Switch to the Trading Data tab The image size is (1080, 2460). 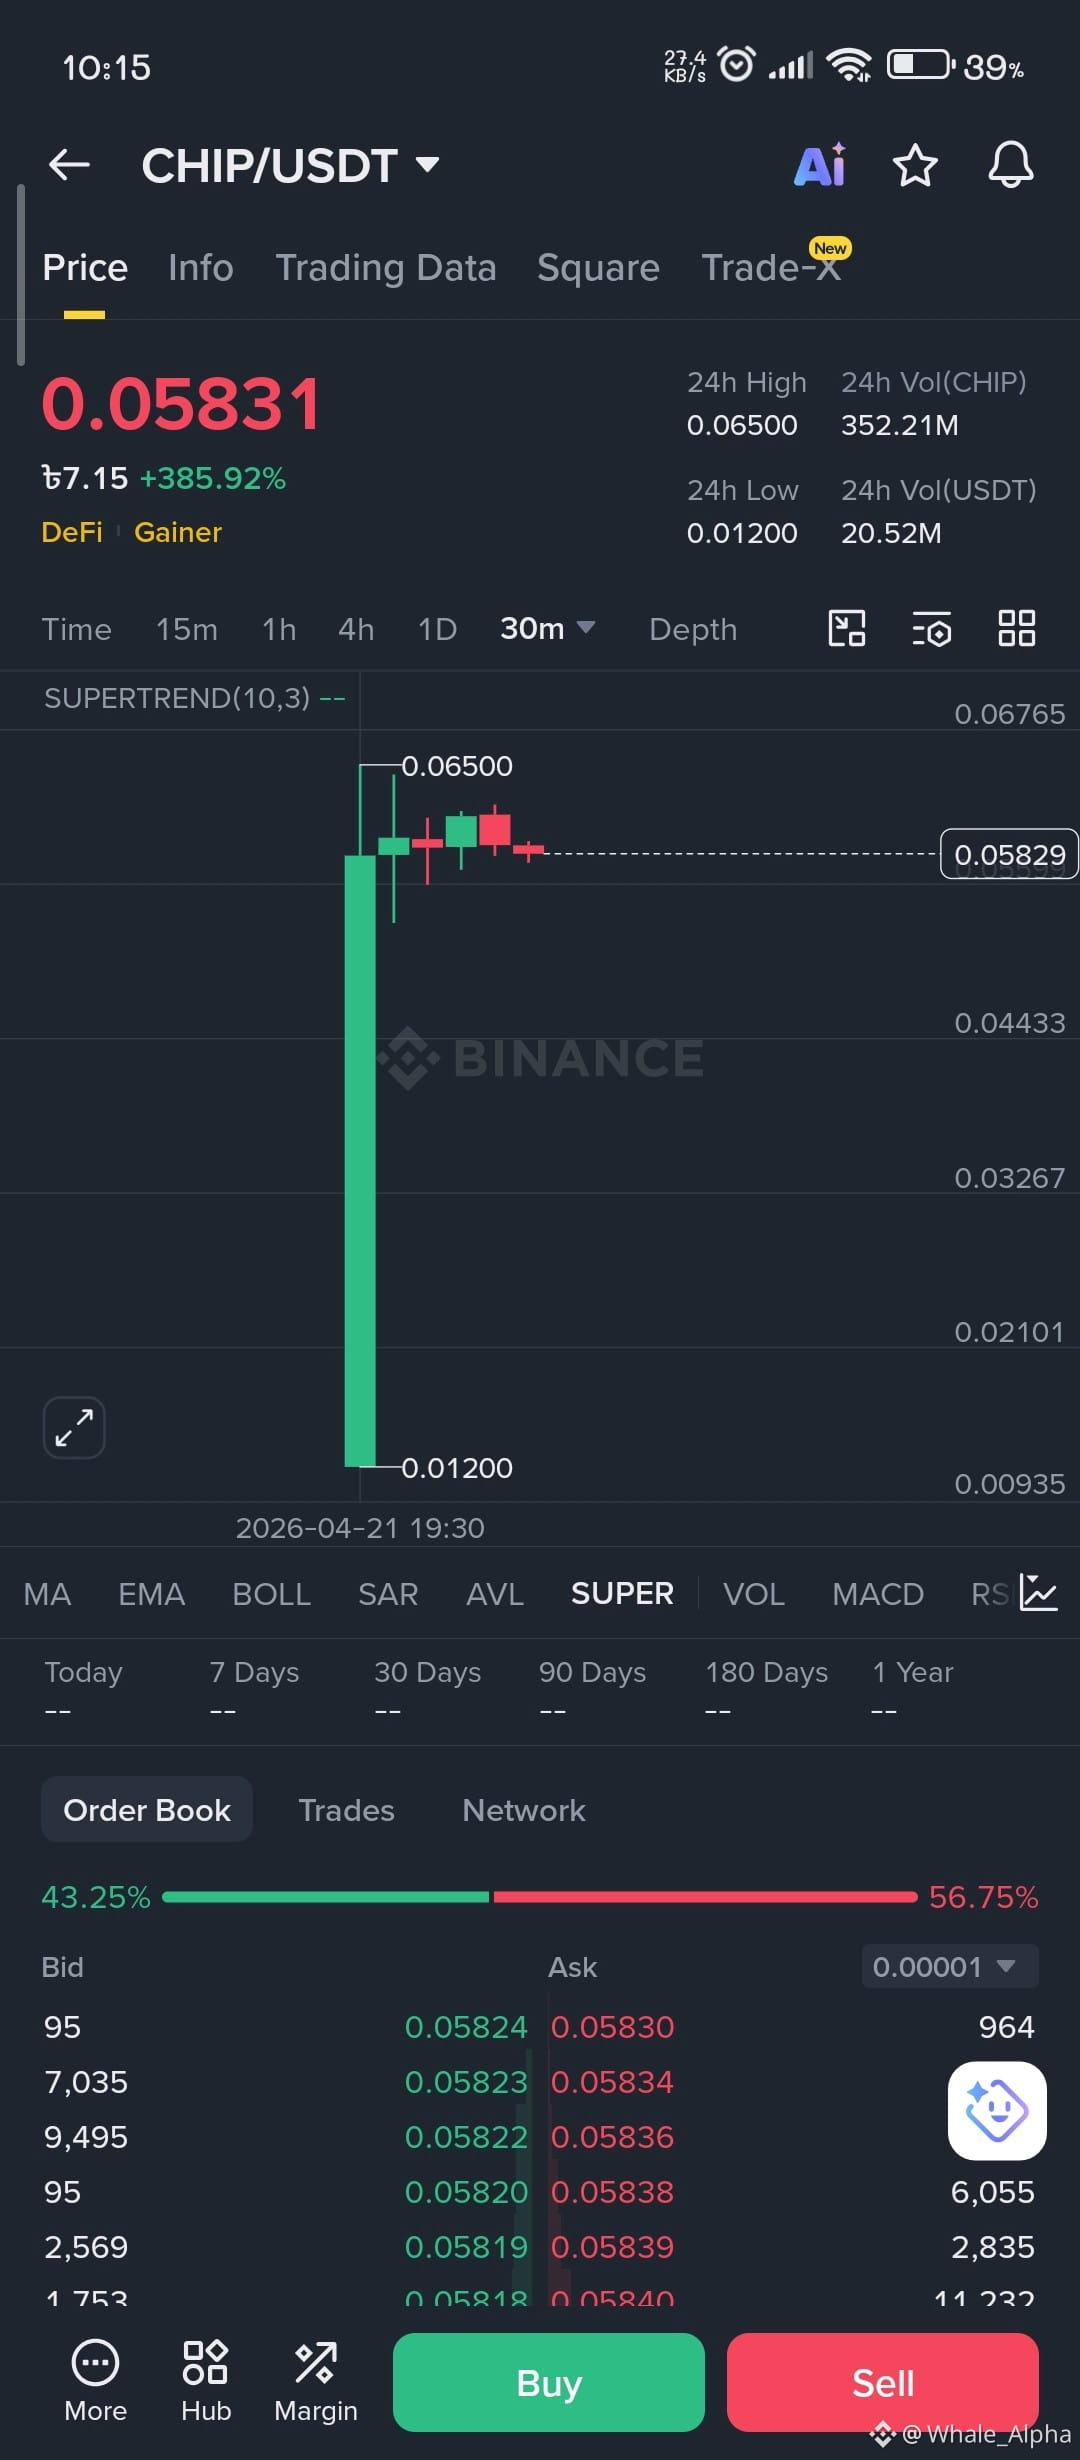point(386,268)
